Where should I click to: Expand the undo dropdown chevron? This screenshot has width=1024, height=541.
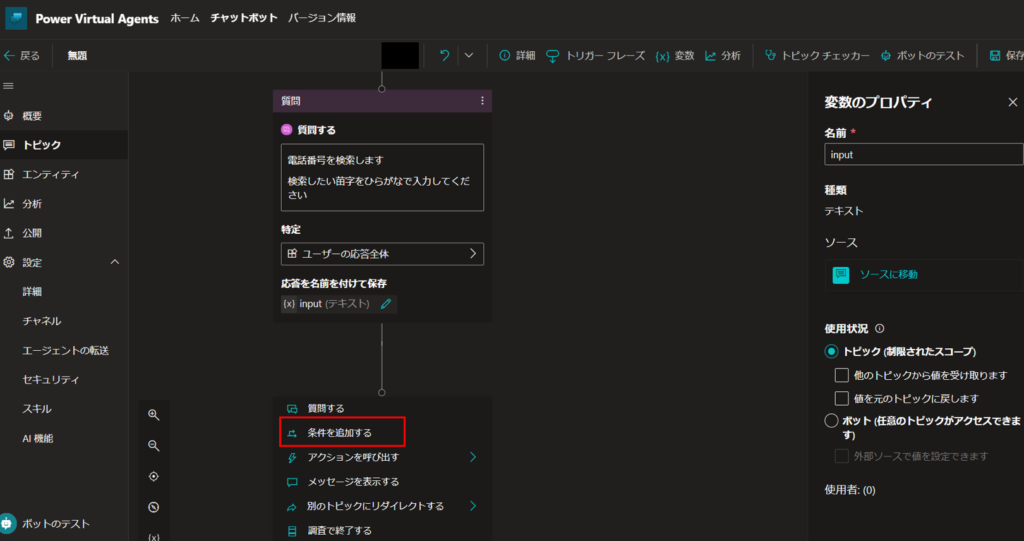pyautogui.click(x=469, y=56)
